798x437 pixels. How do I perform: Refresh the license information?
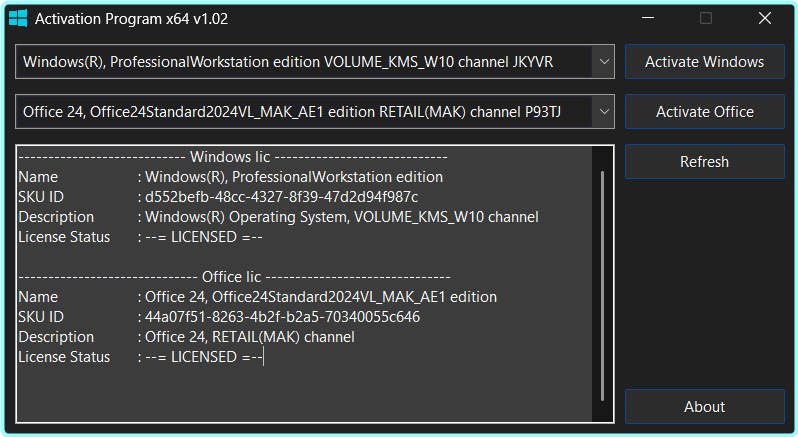pos(704,161)
